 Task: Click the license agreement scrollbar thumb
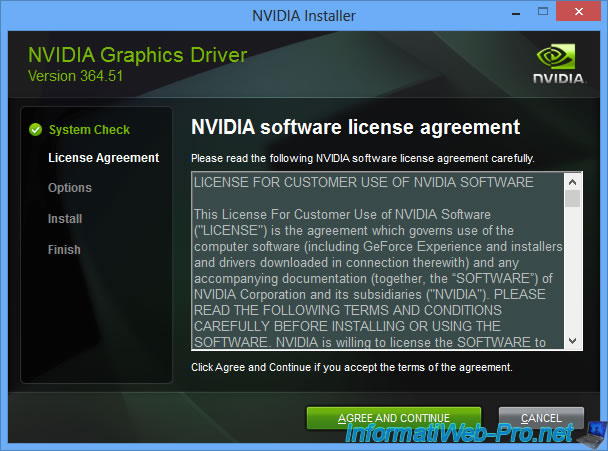point(573,198)
